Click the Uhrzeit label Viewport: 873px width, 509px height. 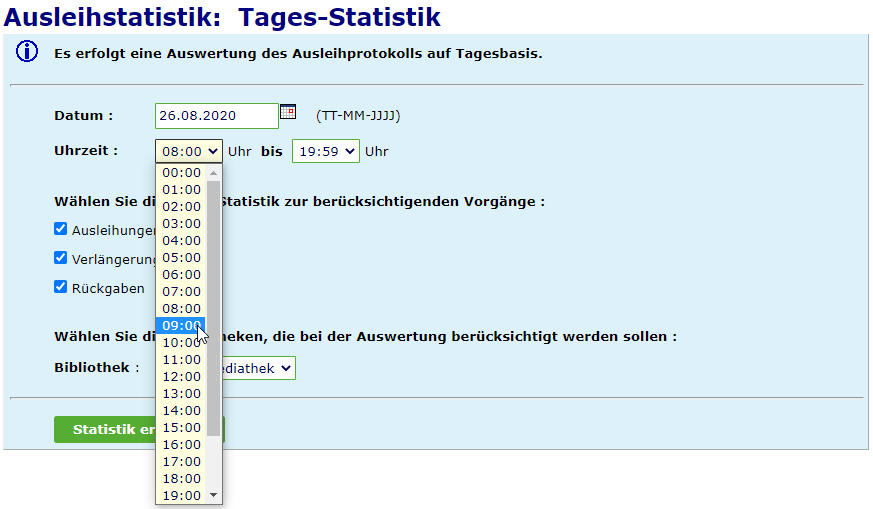86,151
